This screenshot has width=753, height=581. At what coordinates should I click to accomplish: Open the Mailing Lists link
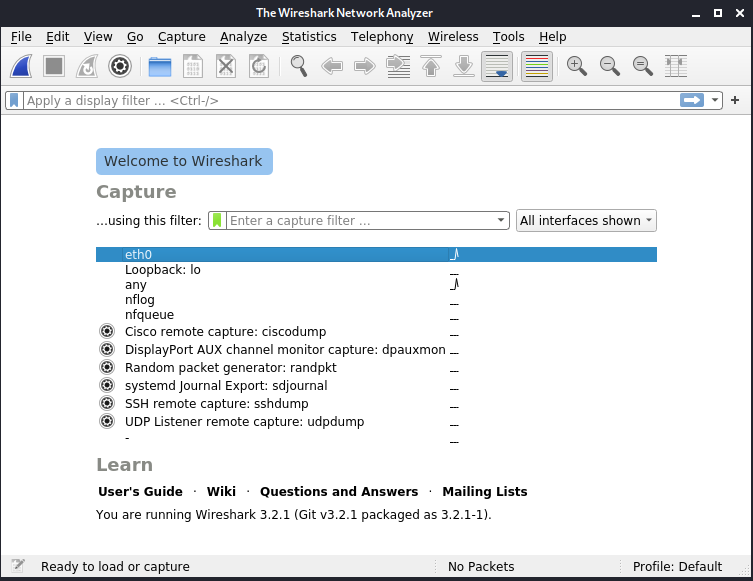point(484,492)
